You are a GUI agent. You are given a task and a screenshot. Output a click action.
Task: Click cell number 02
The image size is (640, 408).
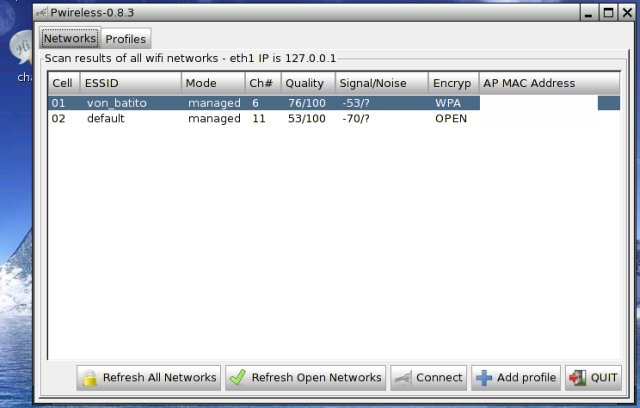[x=58, y=118]
